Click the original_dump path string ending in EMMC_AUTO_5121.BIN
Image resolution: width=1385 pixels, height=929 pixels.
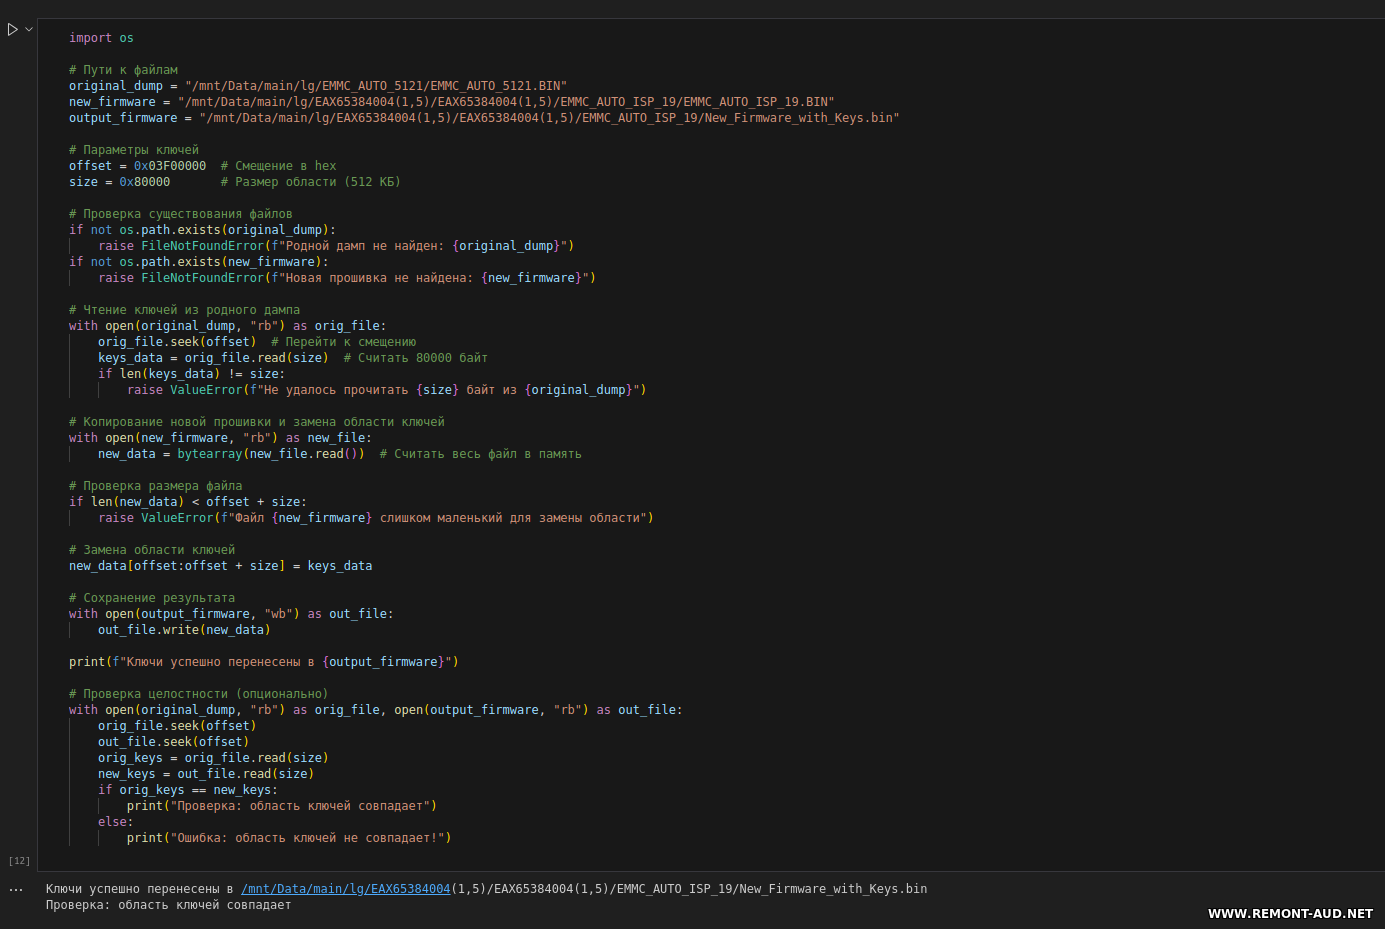tap(376, 86)
